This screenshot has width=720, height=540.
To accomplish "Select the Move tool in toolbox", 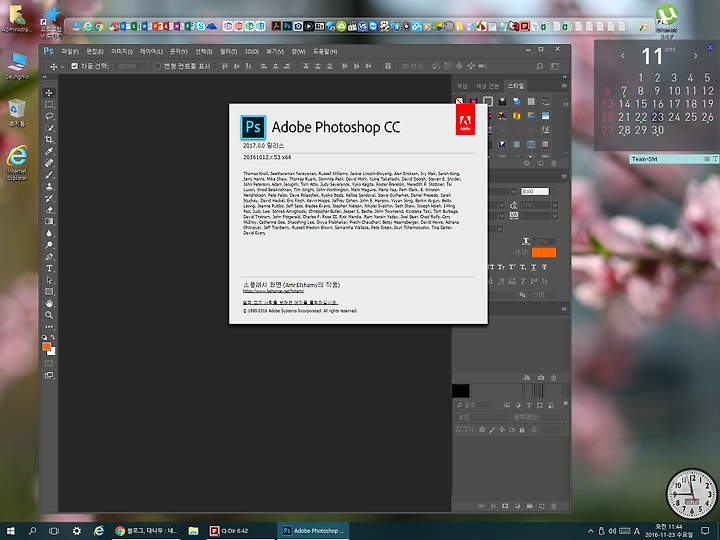I will tap(49, 93).
